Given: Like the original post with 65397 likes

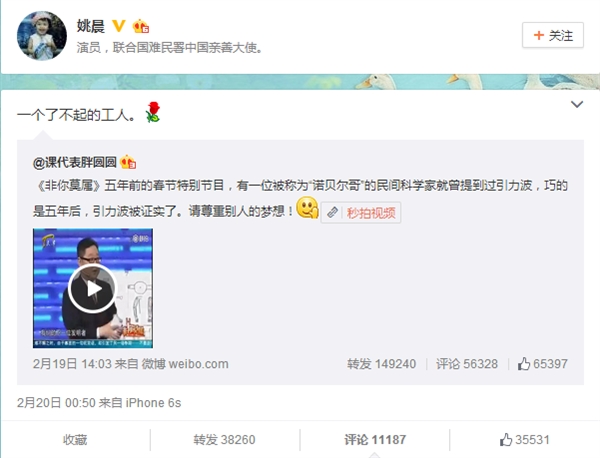Looking at the screenshot, I should 543,363.
